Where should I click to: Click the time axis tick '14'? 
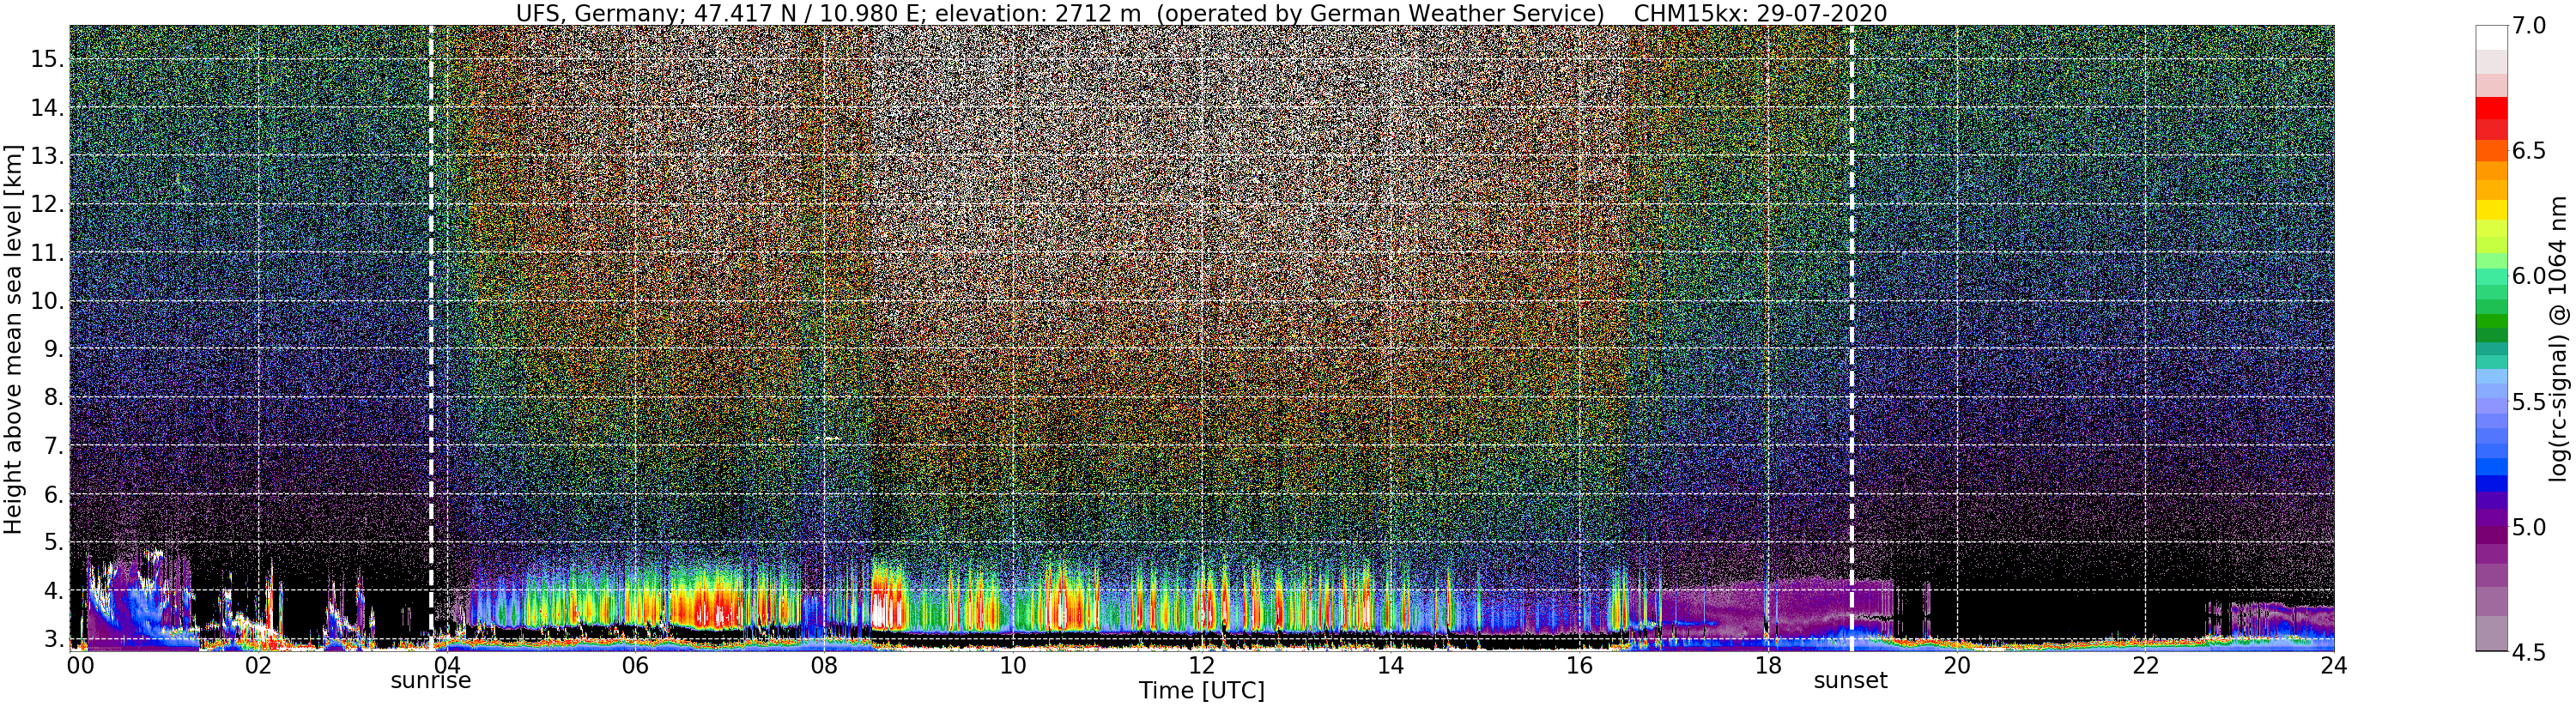[1390, 665]
